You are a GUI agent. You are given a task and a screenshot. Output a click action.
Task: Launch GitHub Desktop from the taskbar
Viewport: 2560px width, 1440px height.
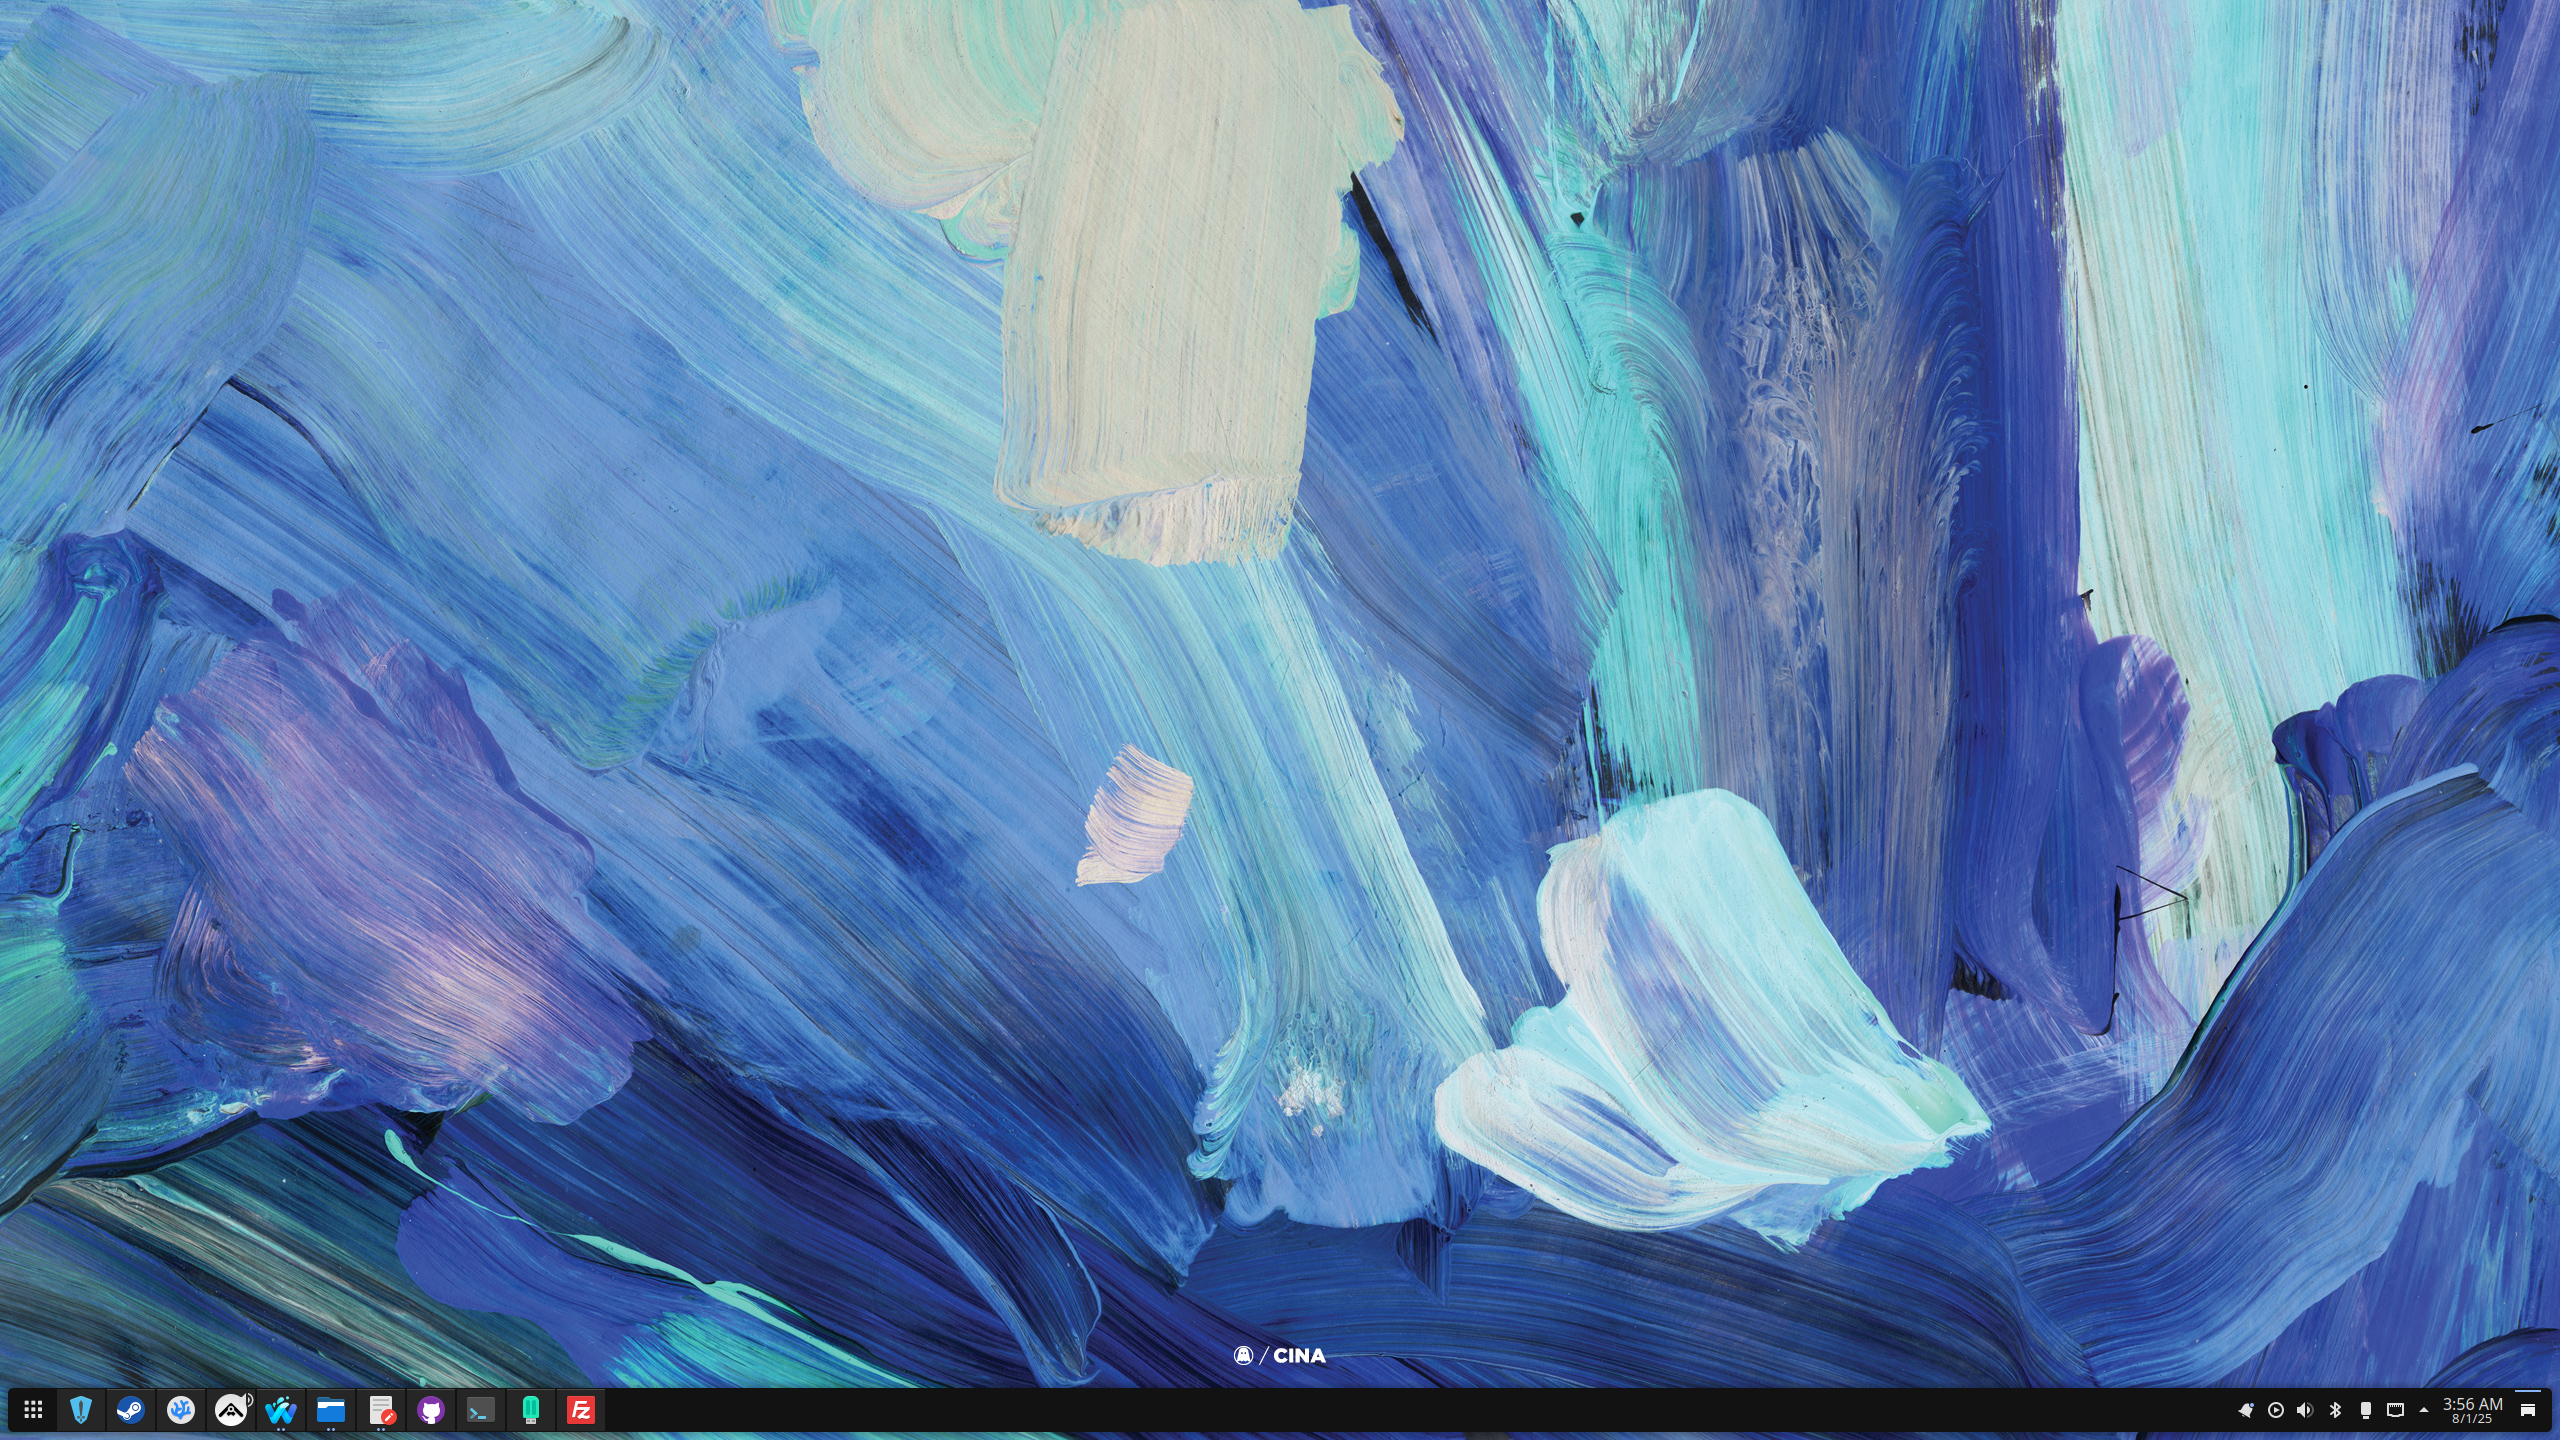(x=431, y=1410)
